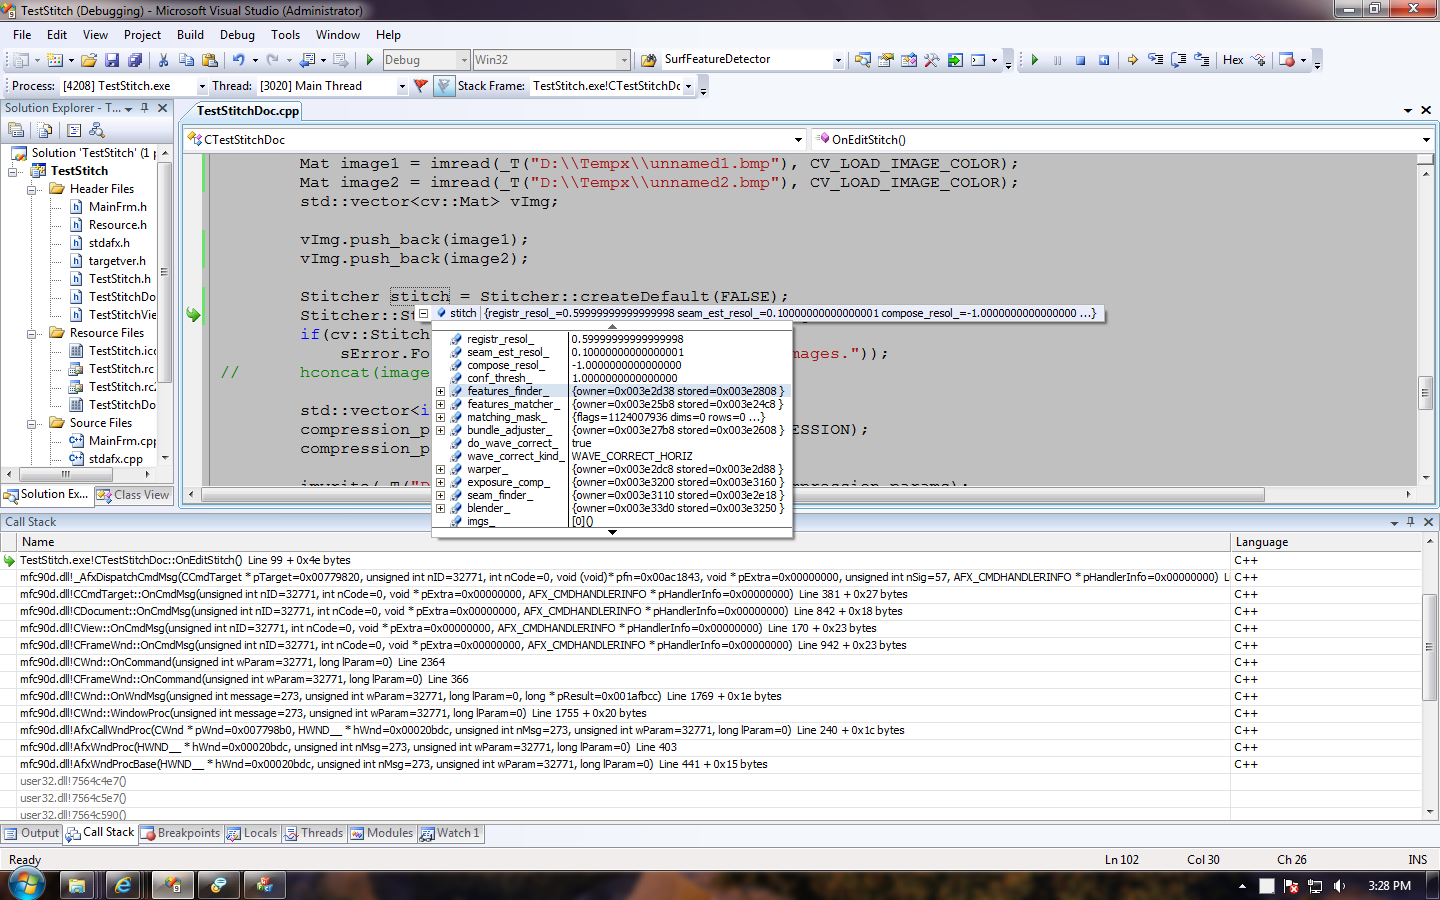1440x900 pixels.
Task: Stop debugging with the blue square icon
Action: (1081, 60)
